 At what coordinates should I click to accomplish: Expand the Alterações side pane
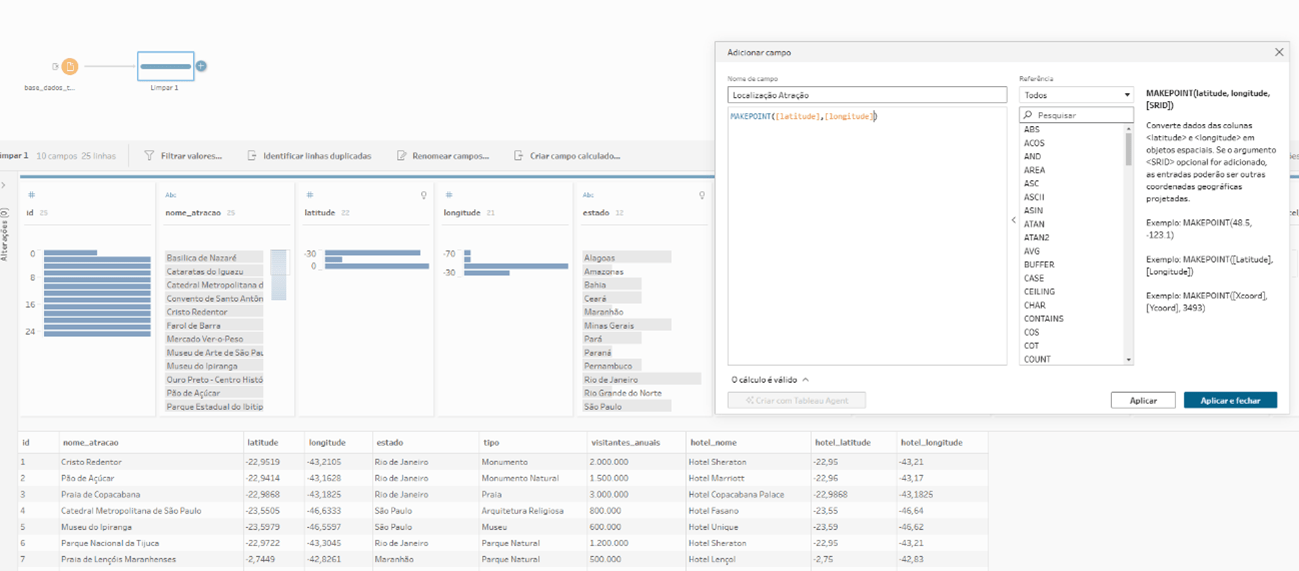click(x=4, y=185)
